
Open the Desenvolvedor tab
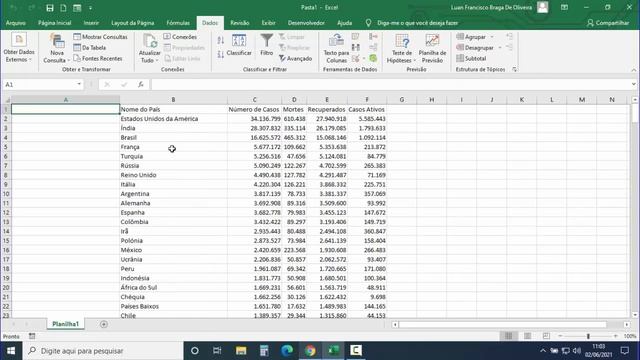point(306,23)
